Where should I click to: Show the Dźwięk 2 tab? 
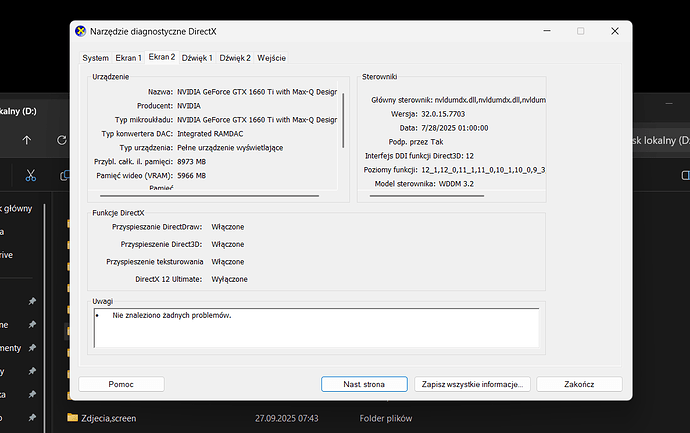pos(236,58)
